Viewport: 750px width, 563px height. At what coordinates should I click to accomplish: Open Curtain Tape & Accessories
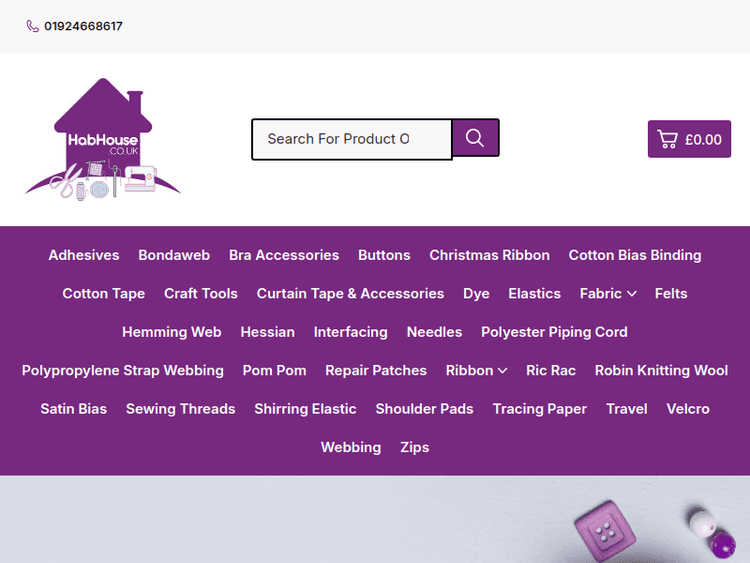point(350,293)
